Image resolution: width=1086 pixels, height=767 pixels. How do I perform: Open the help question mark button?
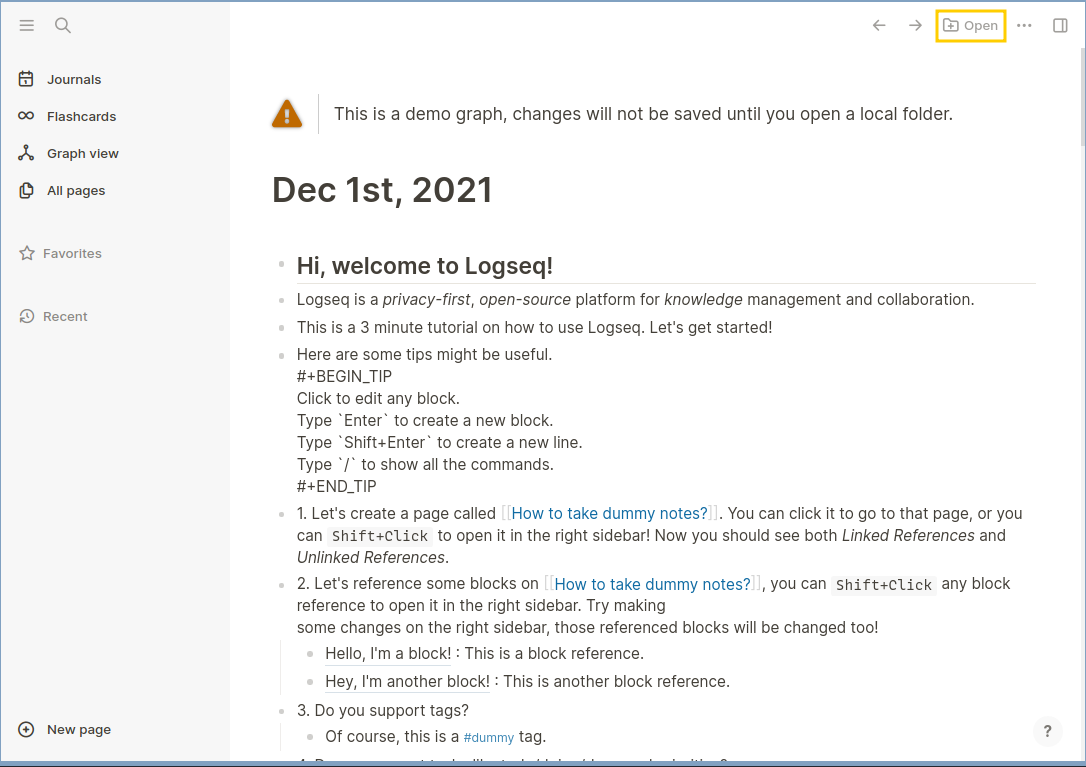[1047, 731]
